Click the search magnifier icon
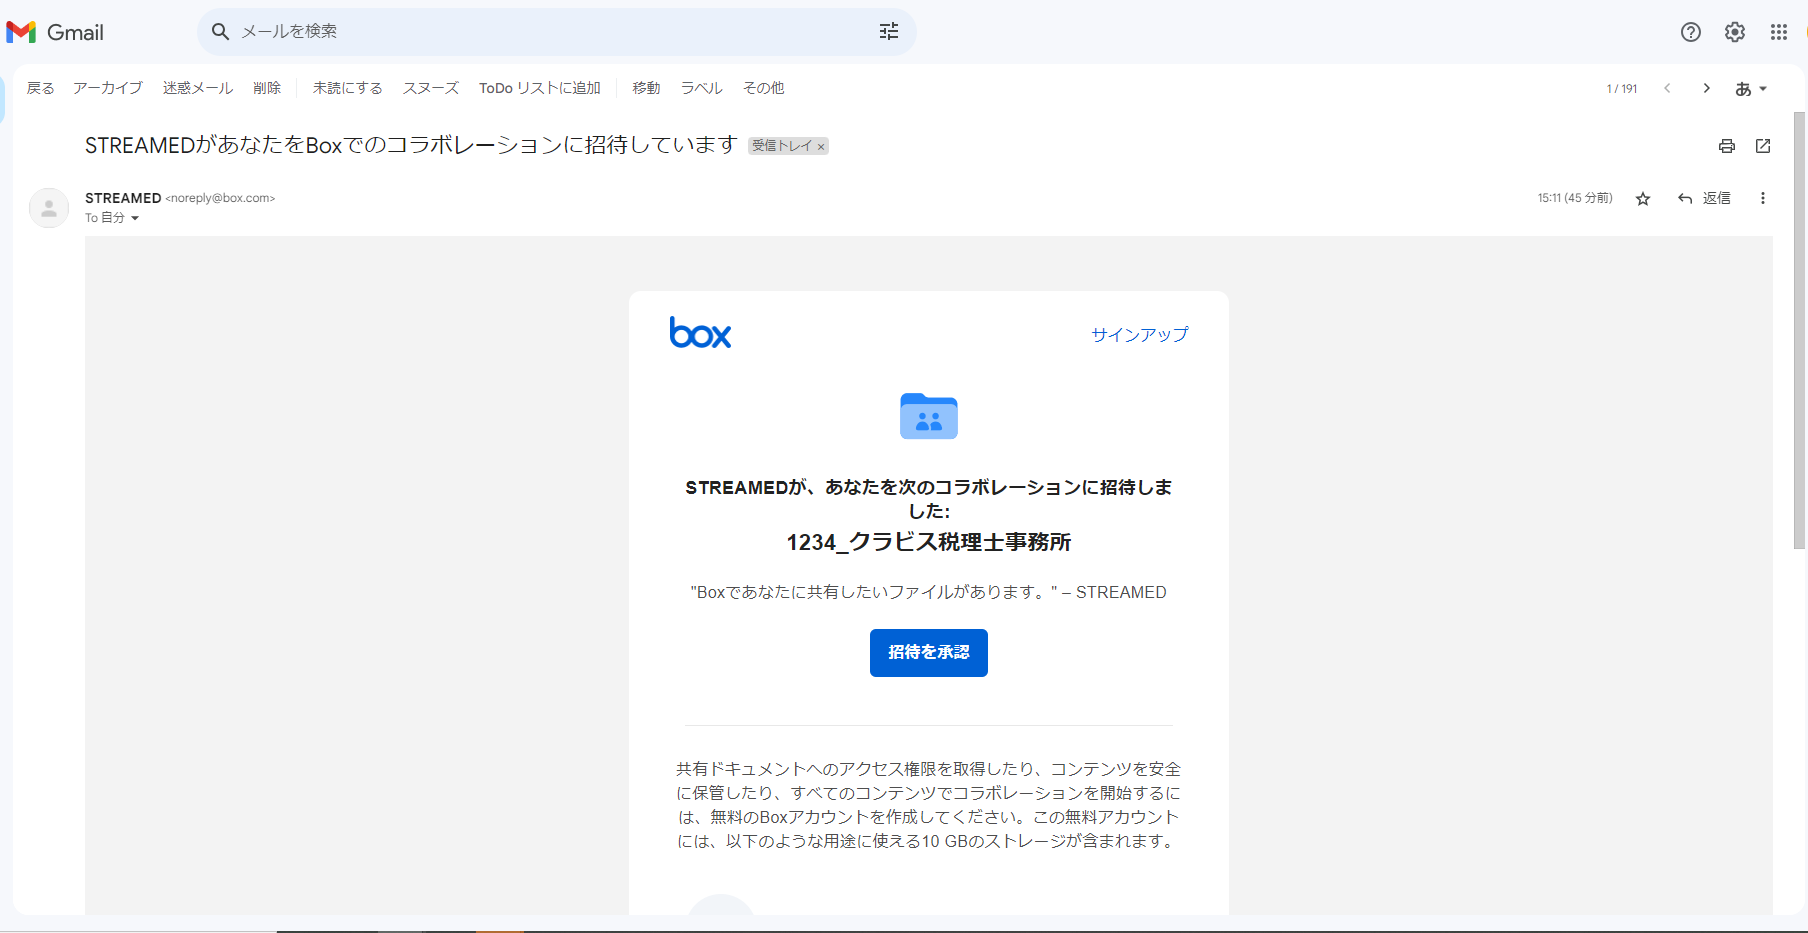The width and height of the screenshot is (1808, 933). [x=221, y=32]
